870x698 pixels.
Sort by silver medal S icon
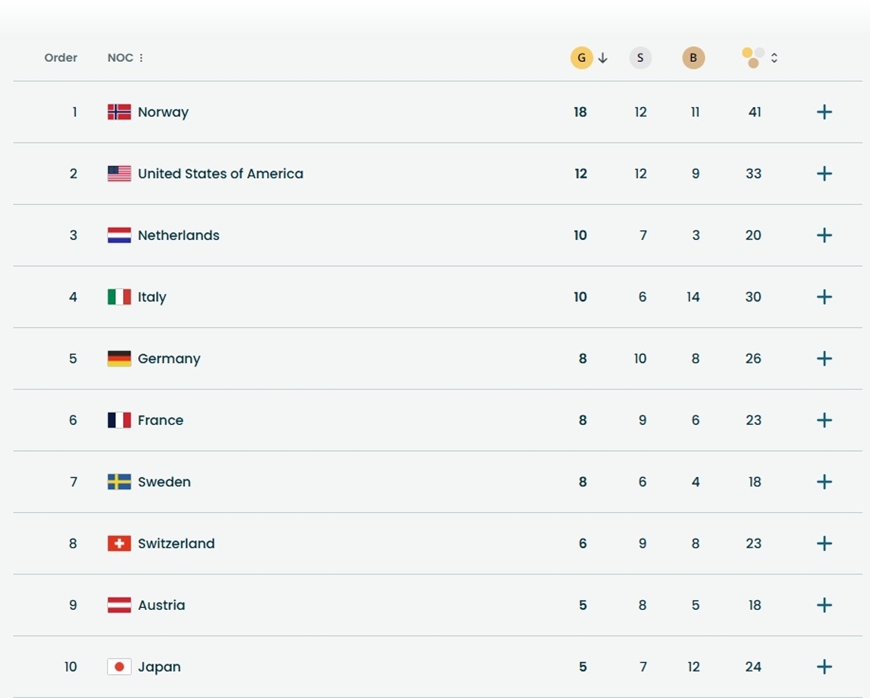coord(640,58)
